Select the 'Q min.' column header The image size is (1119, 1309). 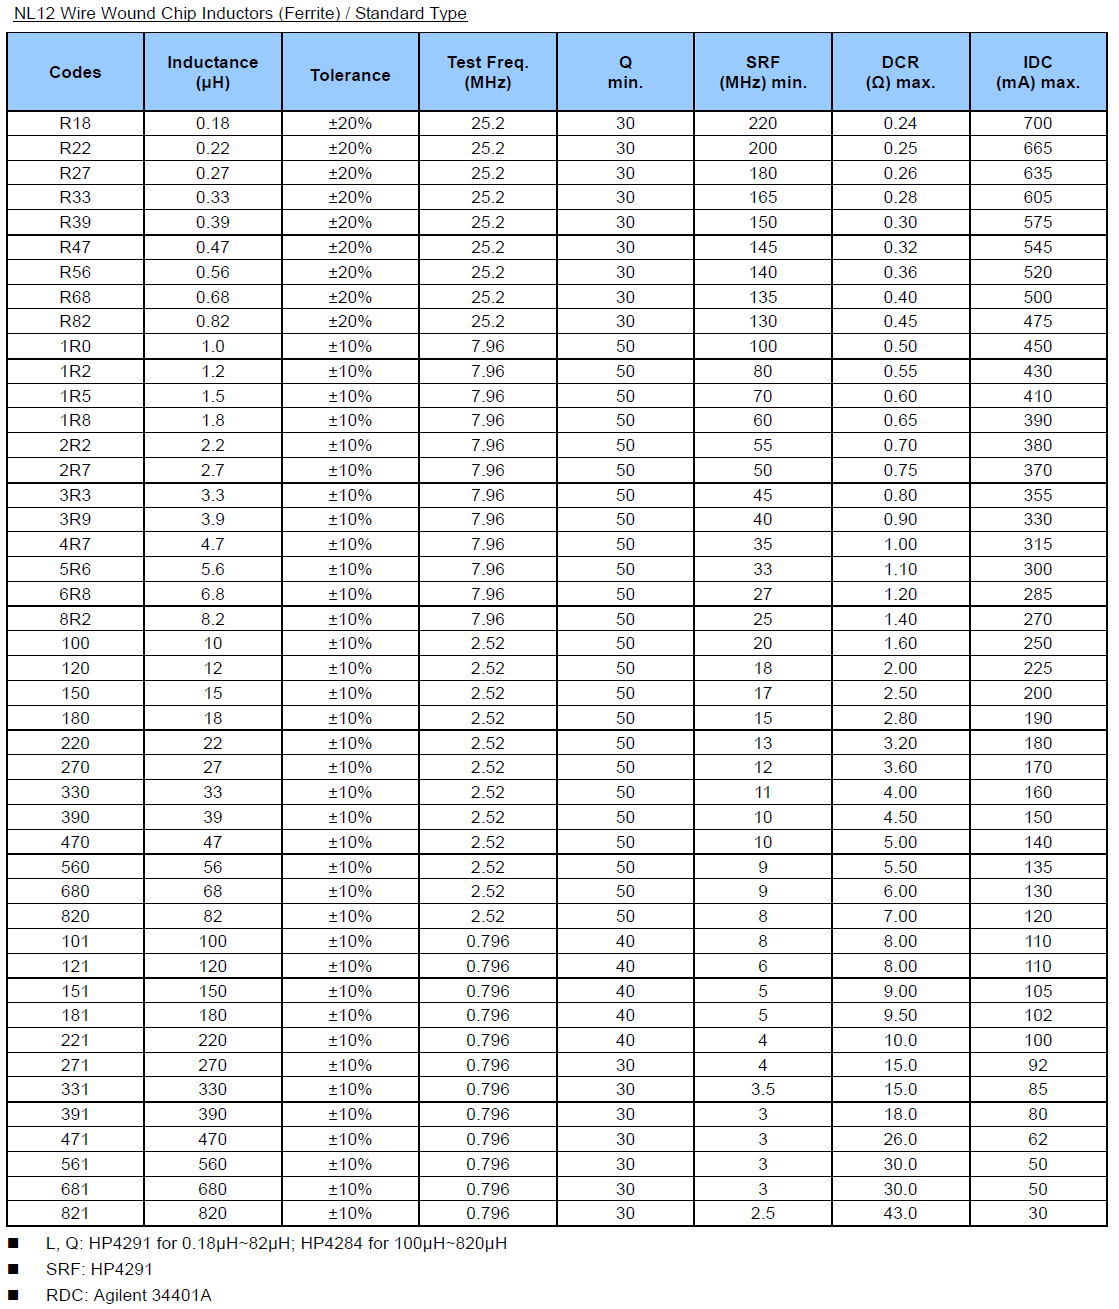pyautogui.click(x=625, y=72)
